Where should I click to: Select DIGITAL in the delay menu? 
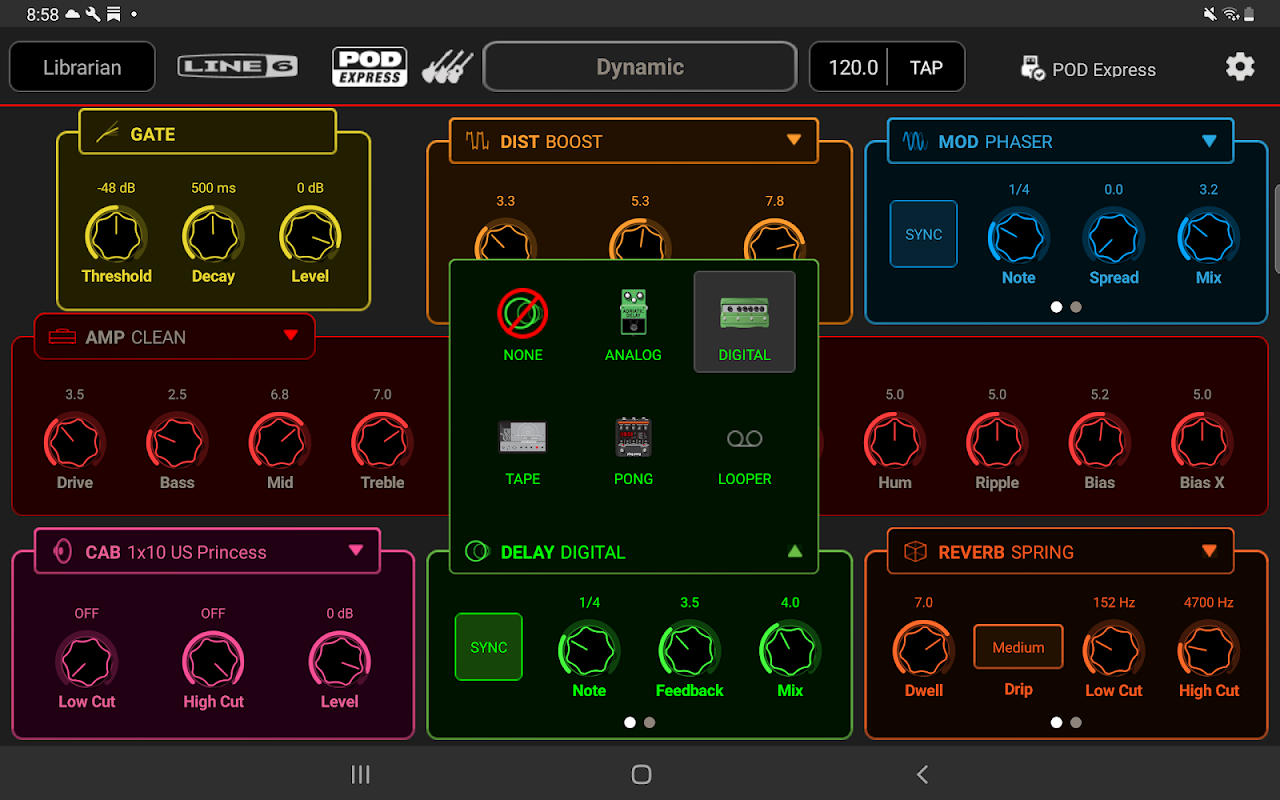point(744,322)
